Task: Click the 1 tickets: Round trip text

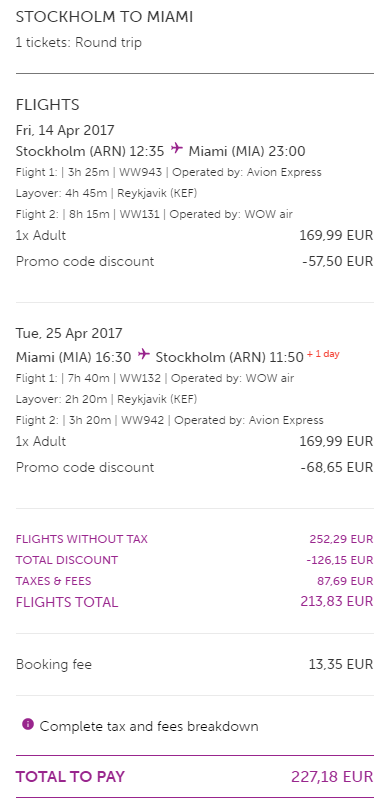Action: pos(79,42)
